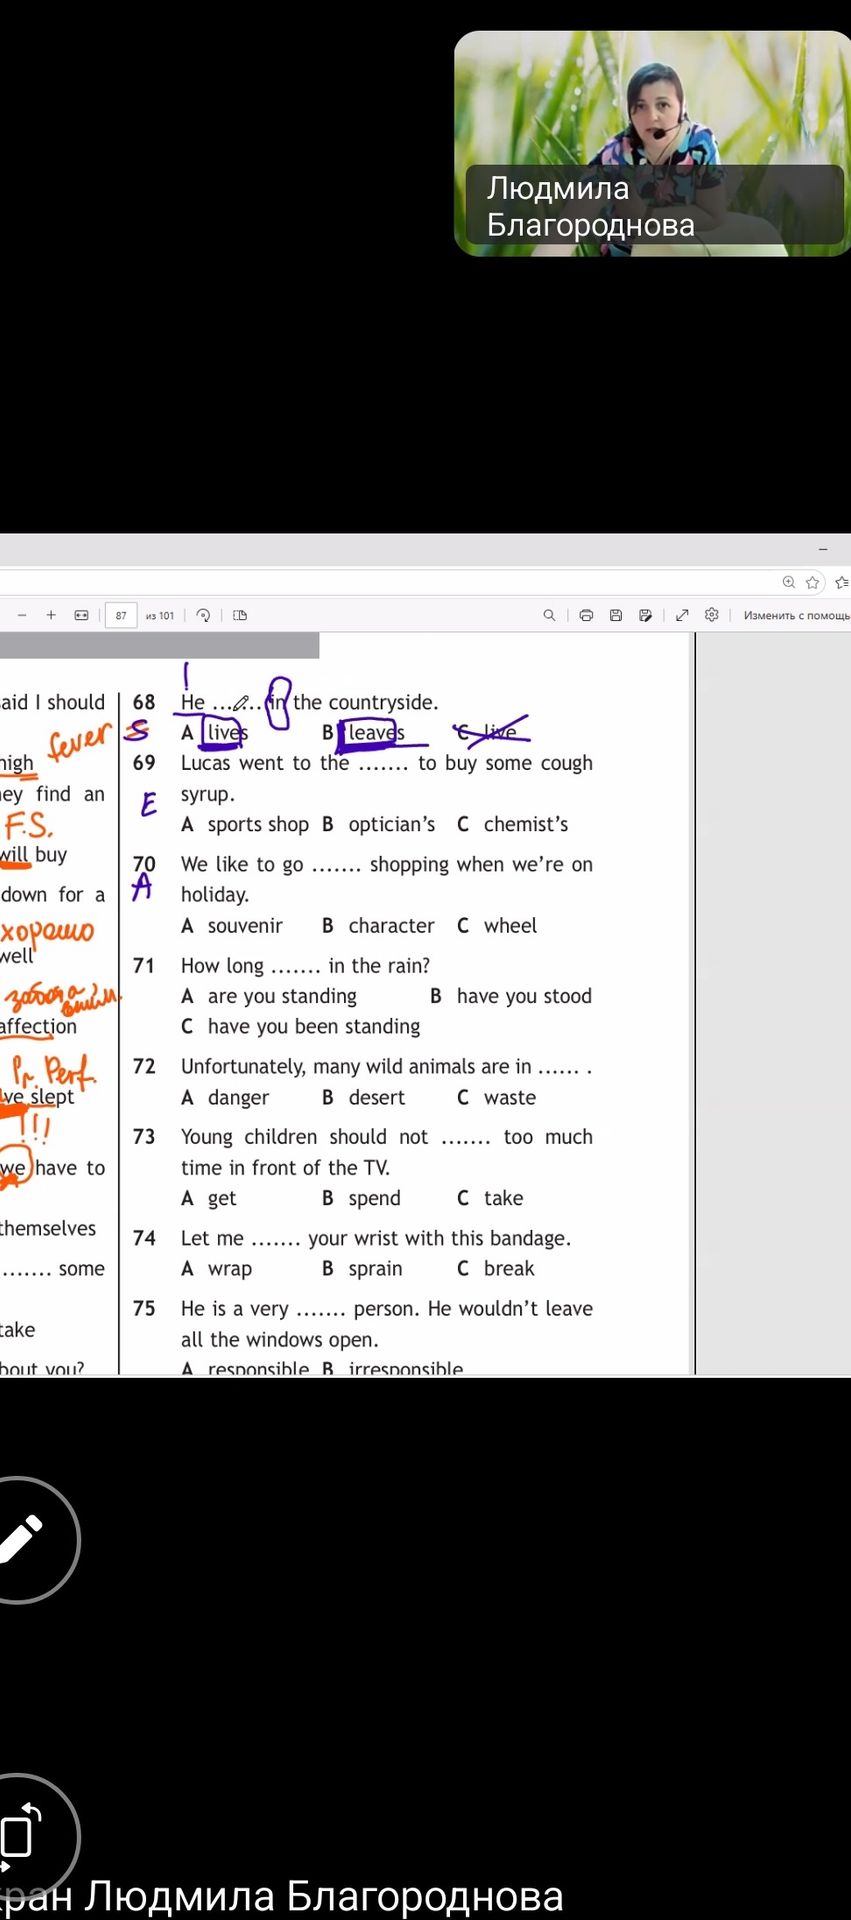Zoom in the PDF document
This screenshot has height=1920, width=851.
51,615
